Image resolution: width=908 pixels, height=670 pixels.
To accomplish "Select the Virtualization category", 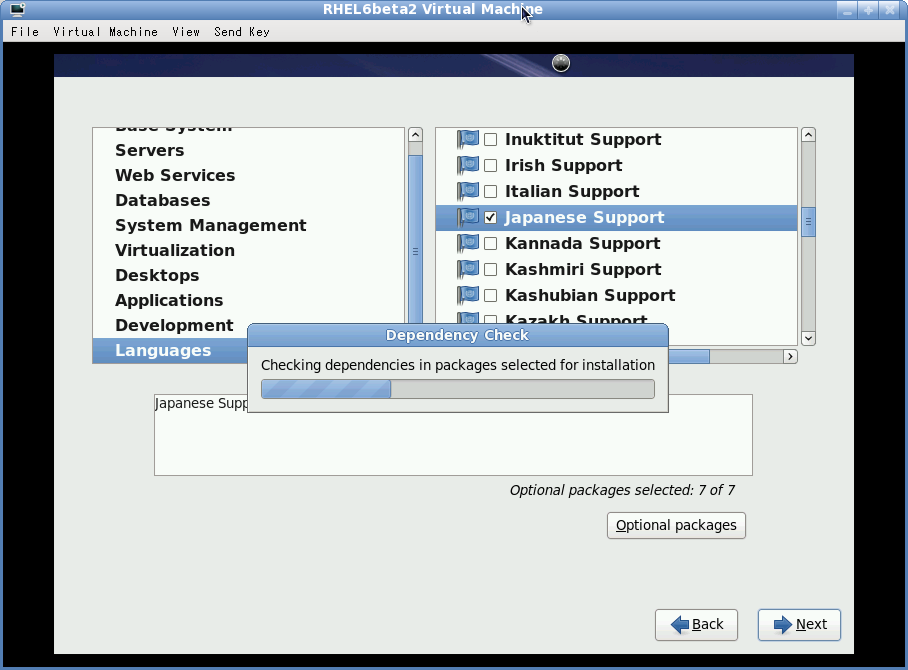I will pos(248,250).
